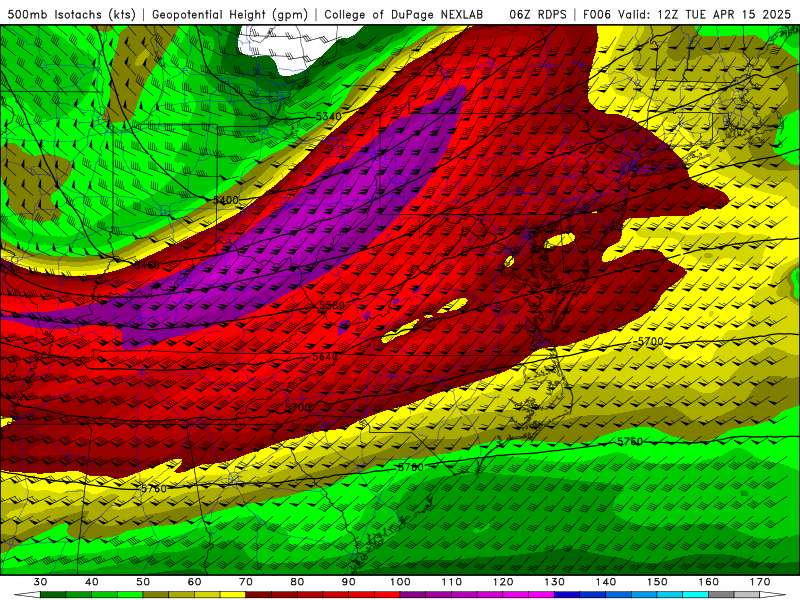Click the bright yellow 65-70 kt legend swatch

(x=233, y=595)
